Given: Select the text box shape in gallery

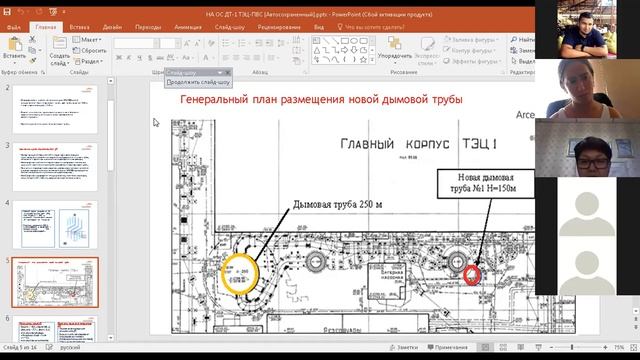Looking at the screenshot, I should click(x=317, y=41).
